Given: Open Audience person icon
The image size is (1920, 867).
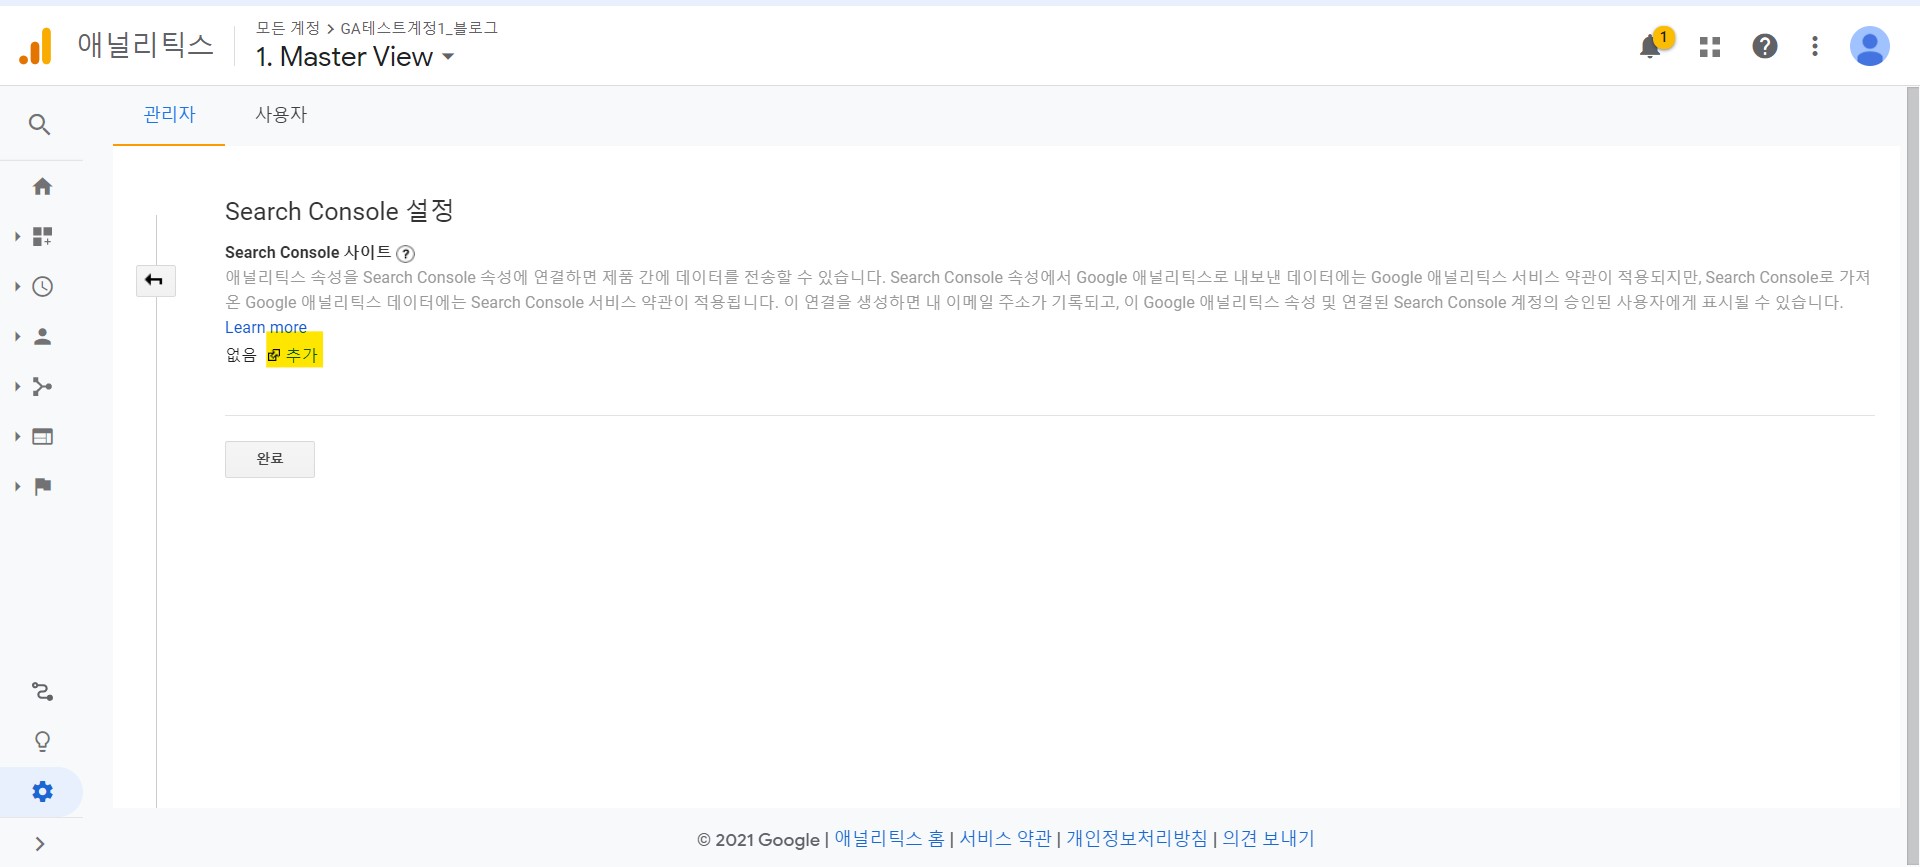Looking at the screenshot, I should click(x=42, y=336).
